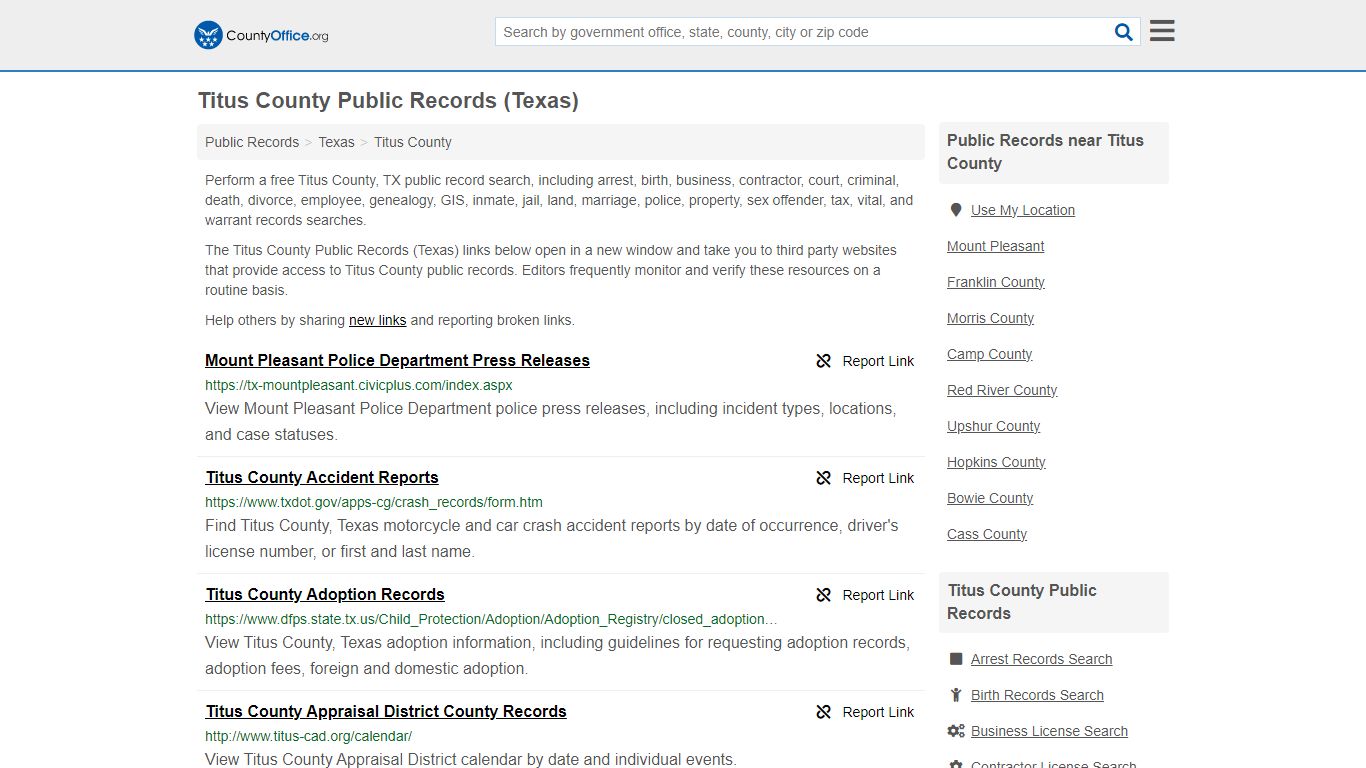Open Franklin County nearby records

point(996,282)
